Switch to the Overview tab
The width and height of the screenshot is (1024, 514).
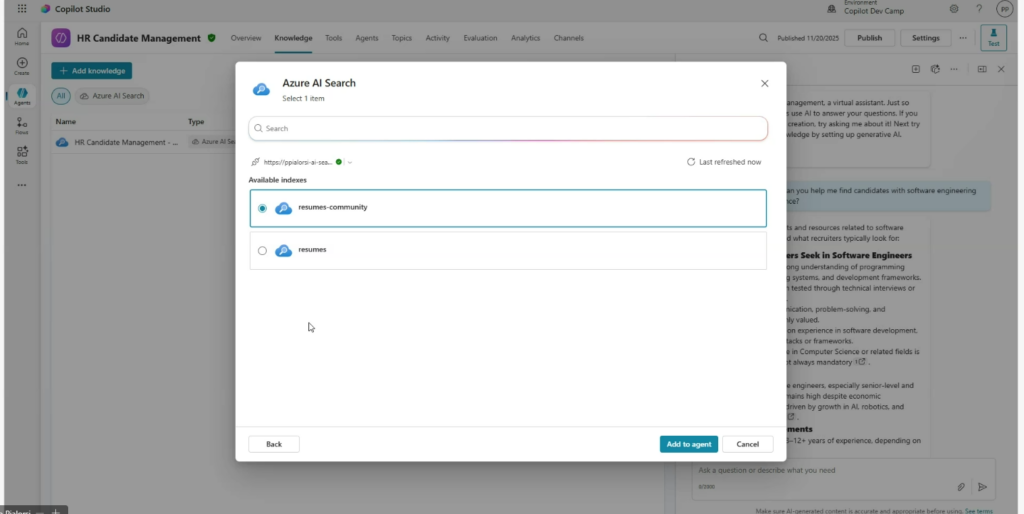pyautogui.click(x=246, y=38)
